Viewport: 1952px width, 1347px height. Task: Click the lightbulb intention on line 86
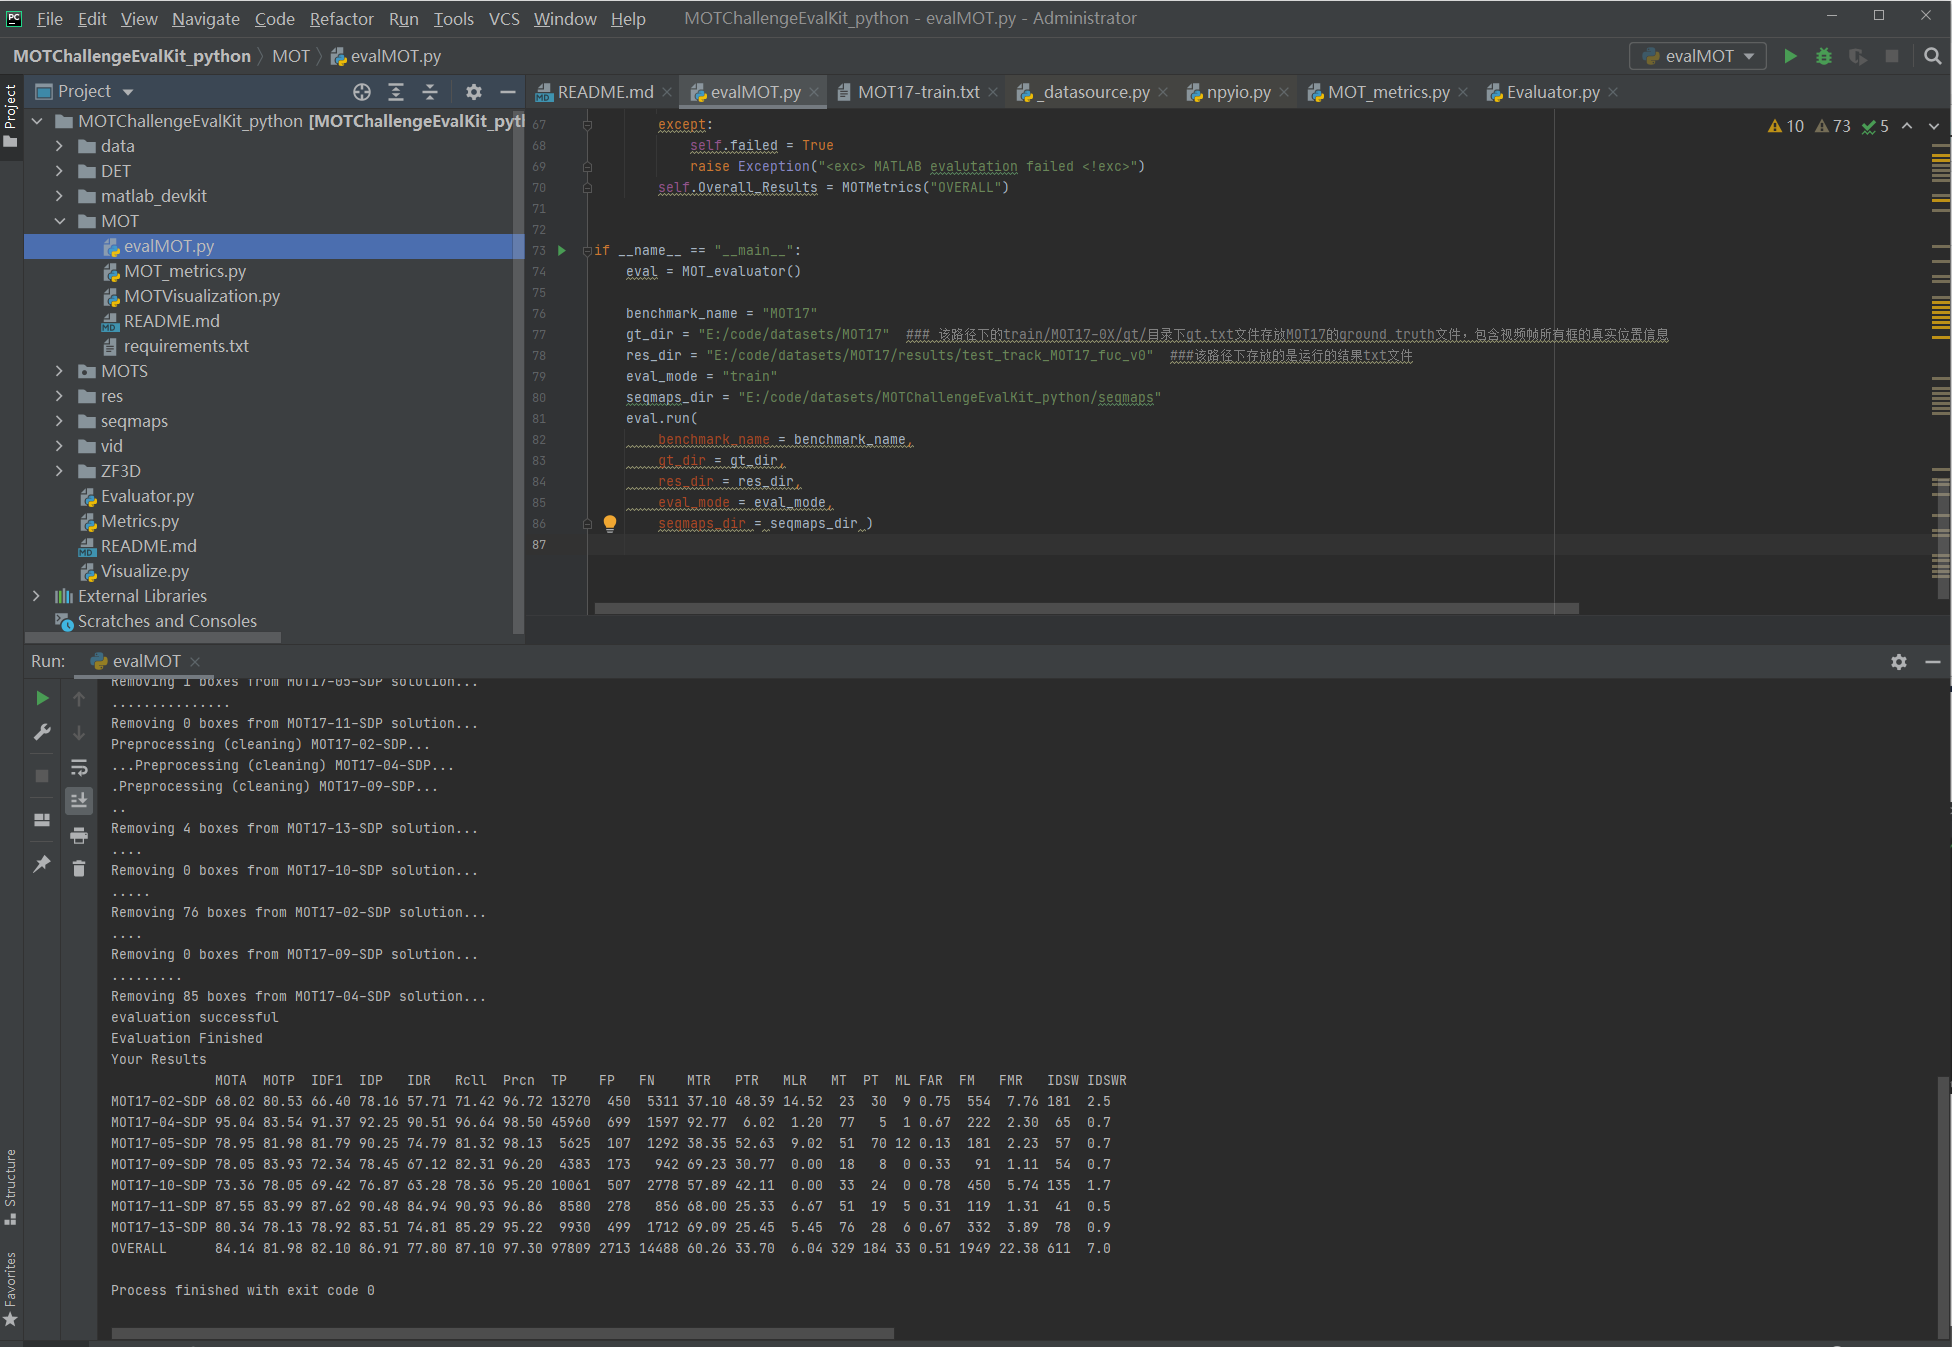click(x=610, y=523)
